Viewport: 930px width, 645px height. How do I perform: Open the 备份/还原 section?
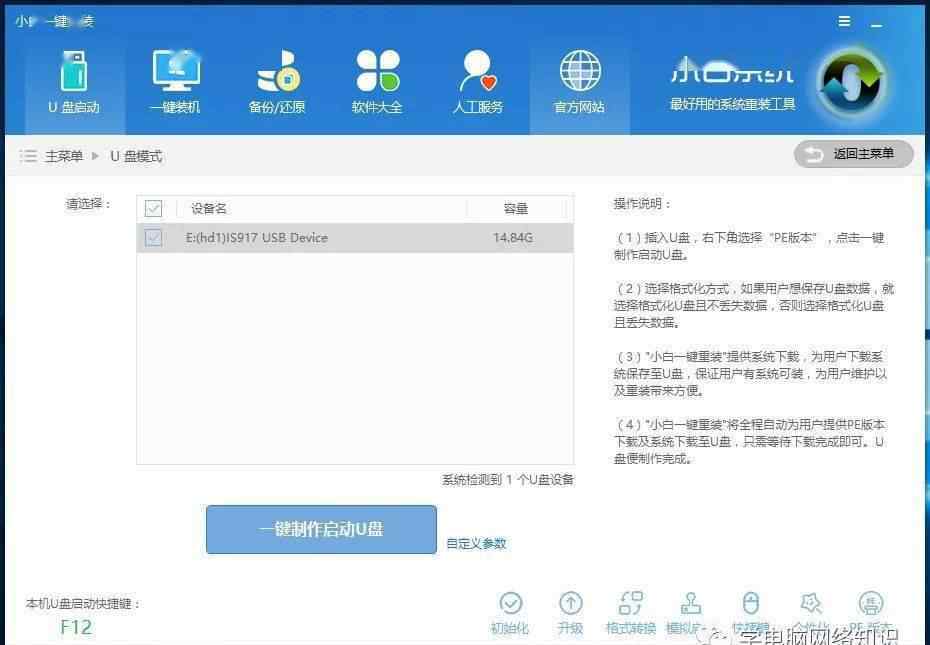(x=276, y=82)
